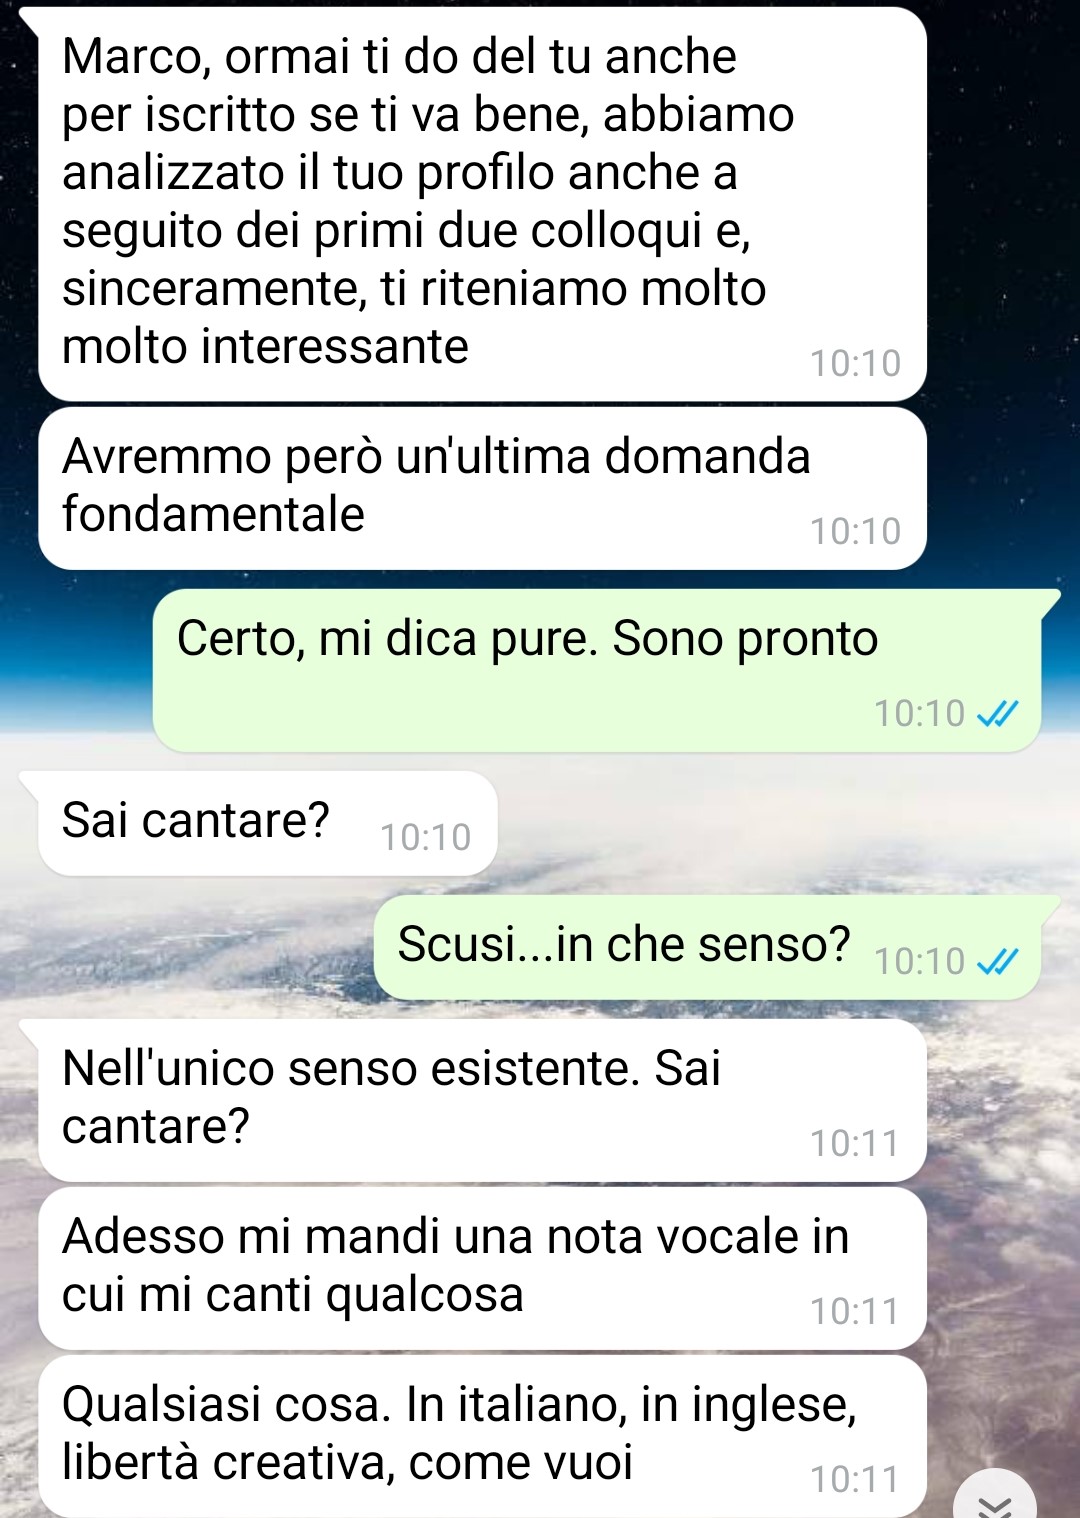Select the 'Sai cantare?' message bubble
This screenshot has width=1080, height=1518.
(x=268, y=823)
